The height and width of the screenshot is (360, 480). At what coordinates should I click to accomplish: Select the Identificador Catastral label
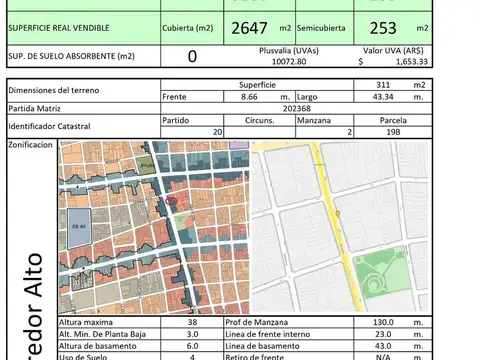click(x=49, y=126)
